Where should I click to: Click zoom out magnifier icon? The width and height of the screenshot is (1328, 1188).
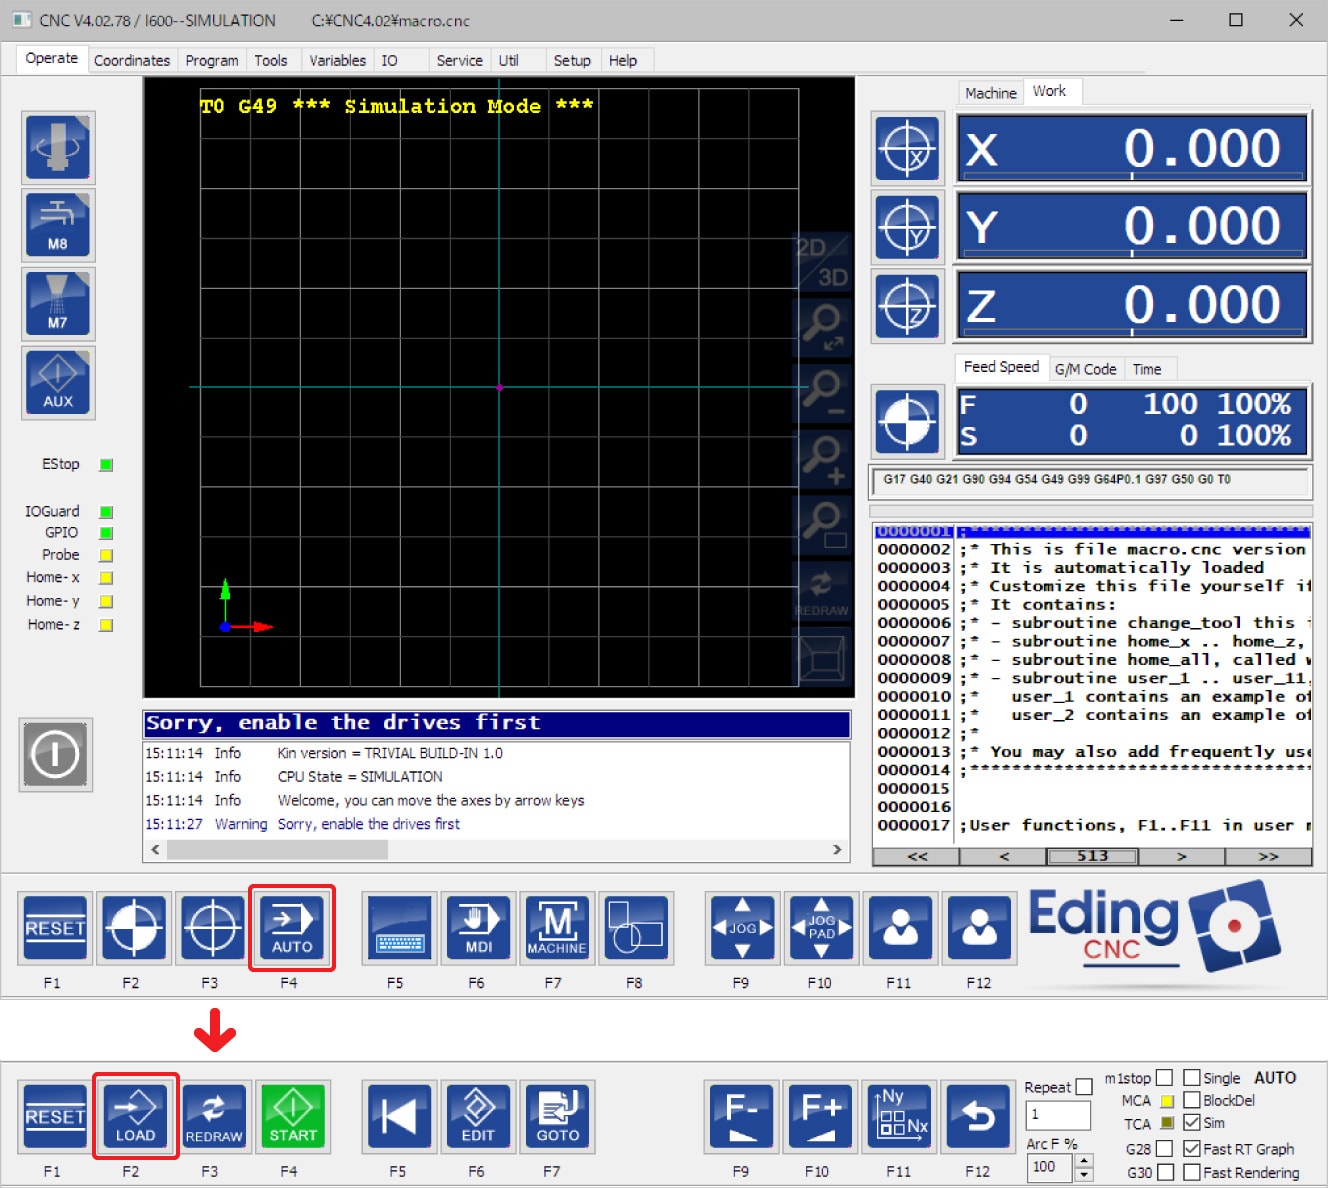[822, 393]
